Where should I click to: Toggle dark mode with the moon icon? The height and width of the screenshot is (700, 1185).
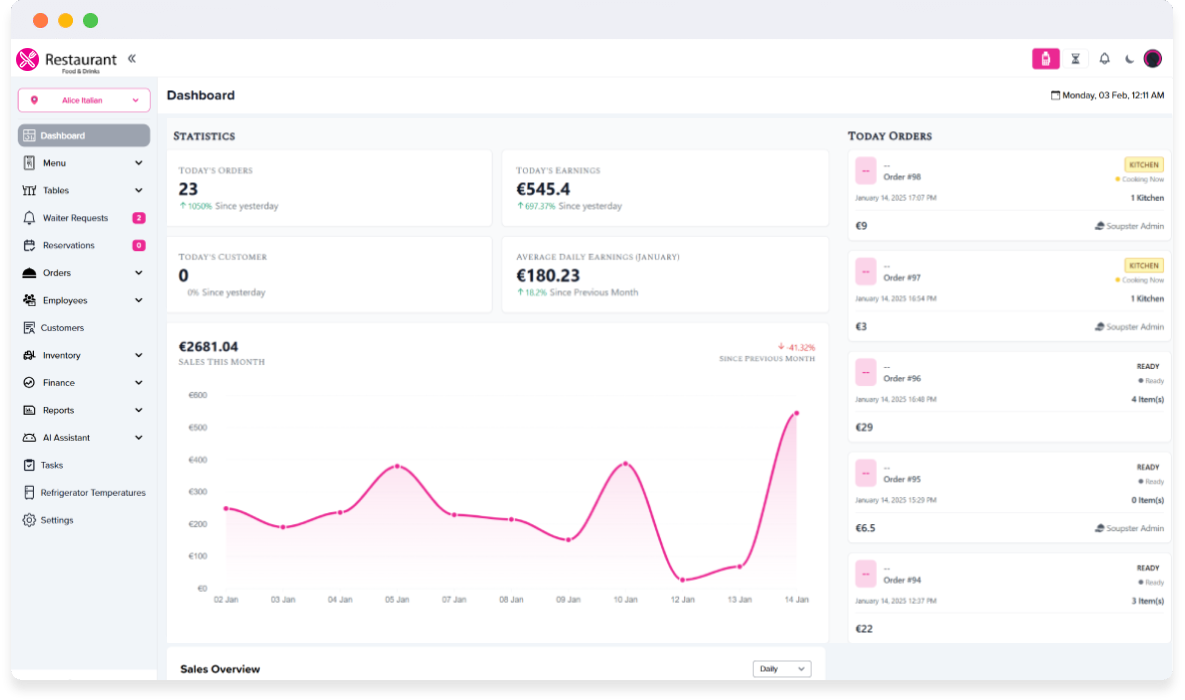click(1129, 59)
